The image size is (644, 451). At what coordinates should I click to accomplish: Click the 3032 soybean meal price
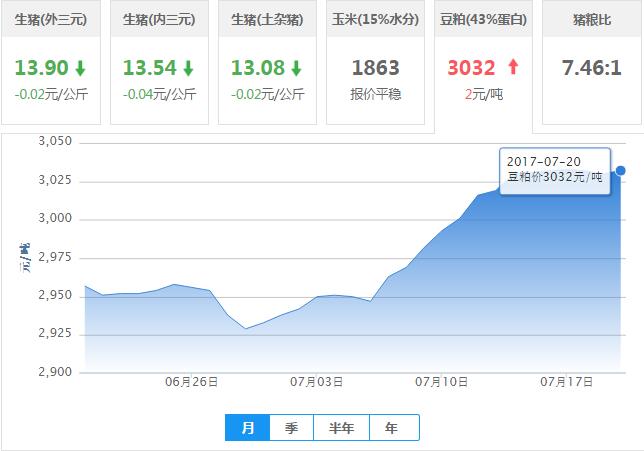[x=471, y=68]
